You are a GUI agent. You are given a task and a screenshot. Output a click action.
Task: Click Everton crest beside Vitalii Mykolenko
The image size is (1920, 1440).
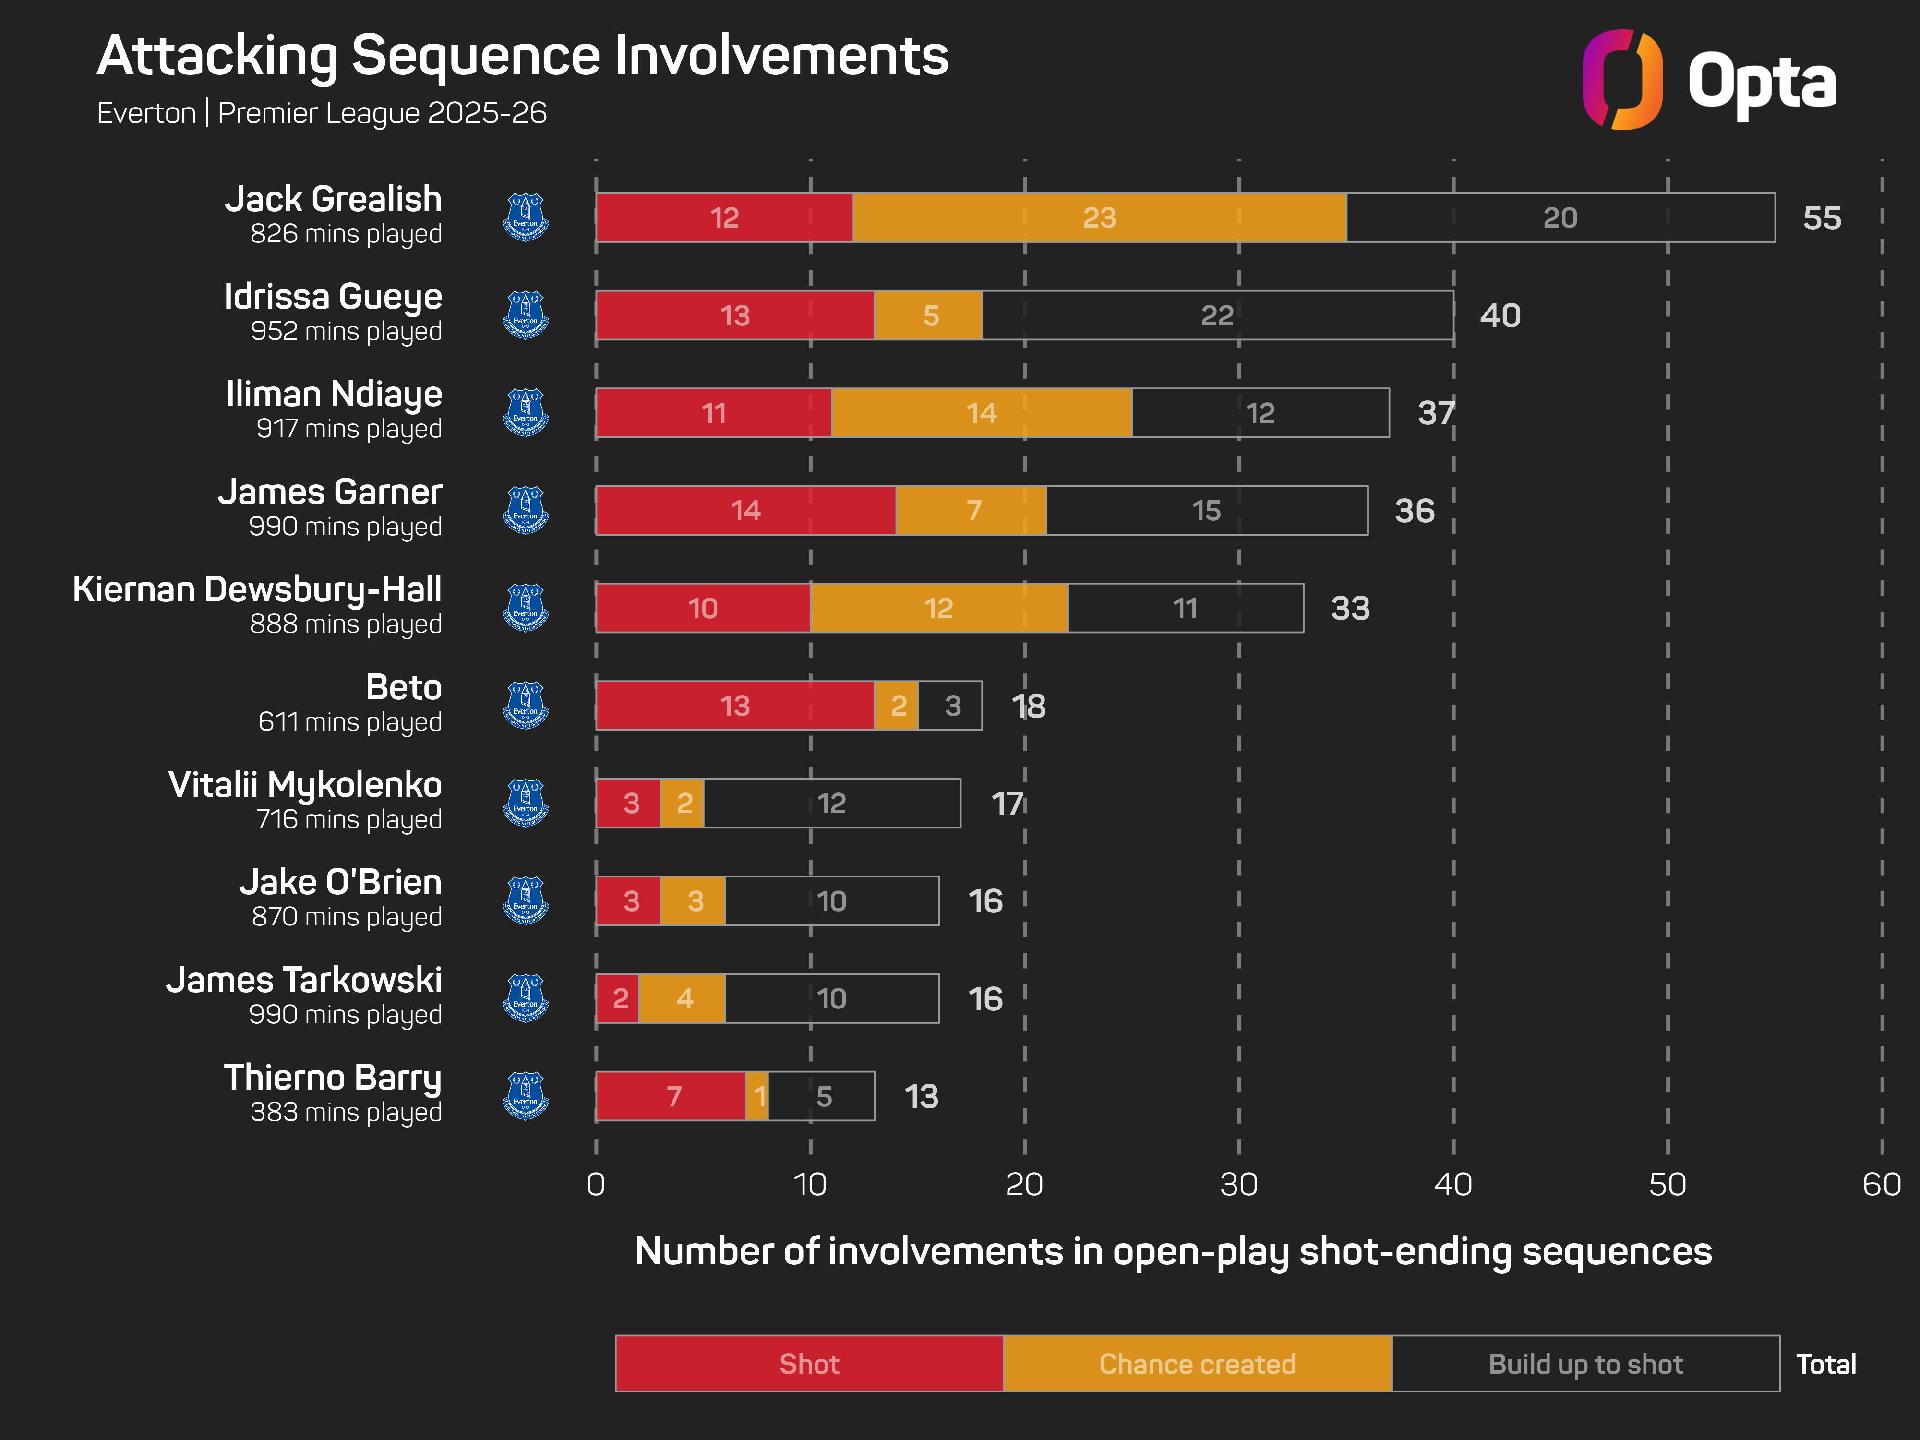[525, 803]
